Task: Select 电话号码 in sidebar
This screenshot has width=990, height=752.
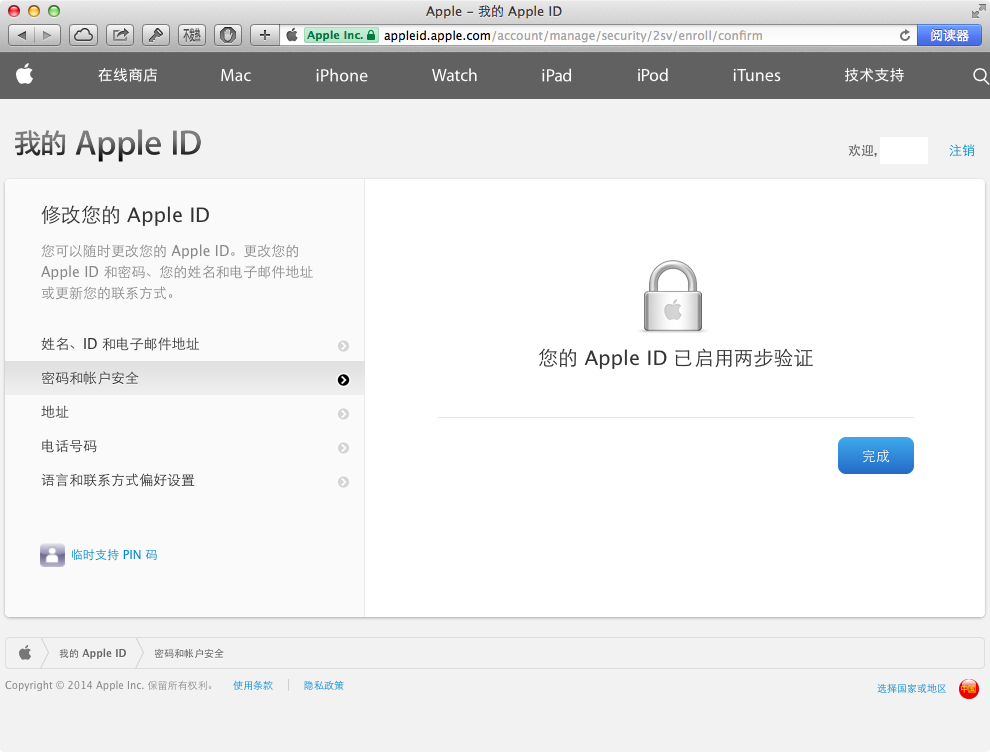Action: click(x=184, y=446)
